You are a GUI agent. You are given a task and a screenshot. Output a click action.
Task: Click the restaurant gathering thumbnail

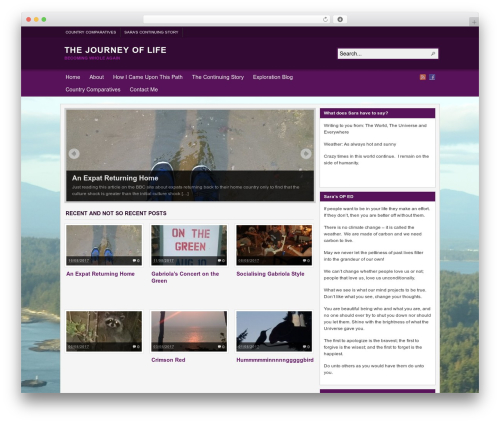pos(274,245)
